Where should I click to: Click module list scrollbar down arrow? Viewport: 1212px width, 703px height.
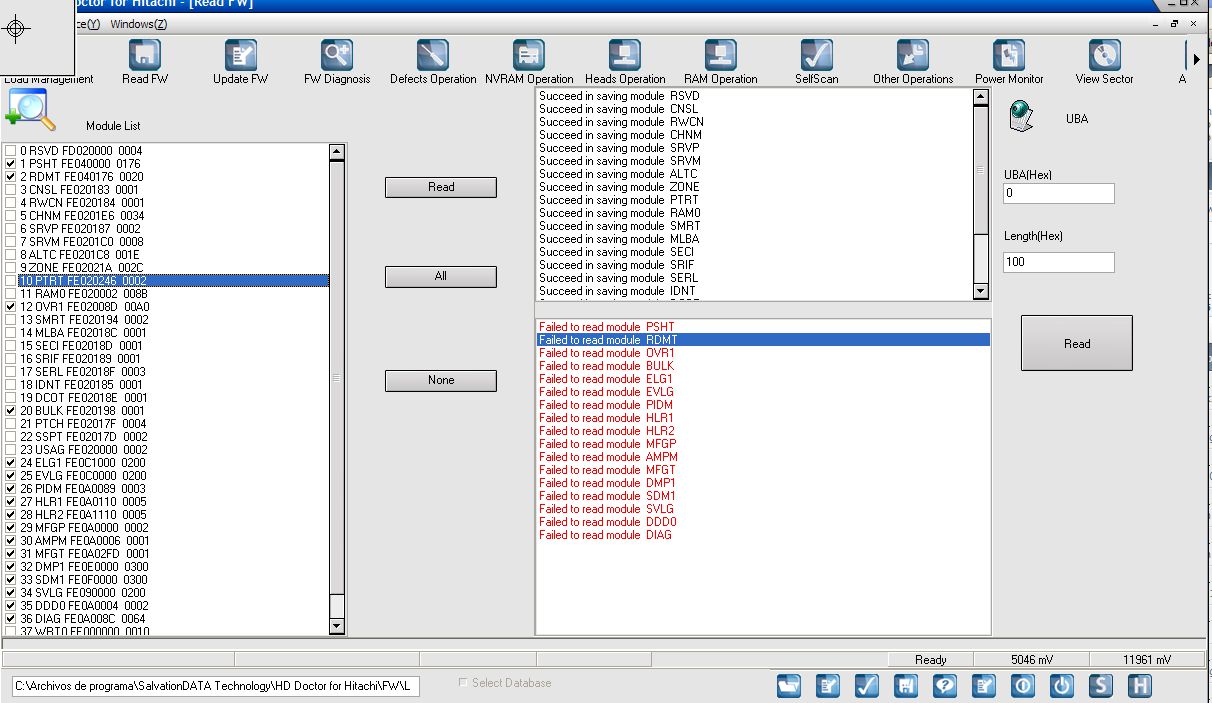point(337,626)
